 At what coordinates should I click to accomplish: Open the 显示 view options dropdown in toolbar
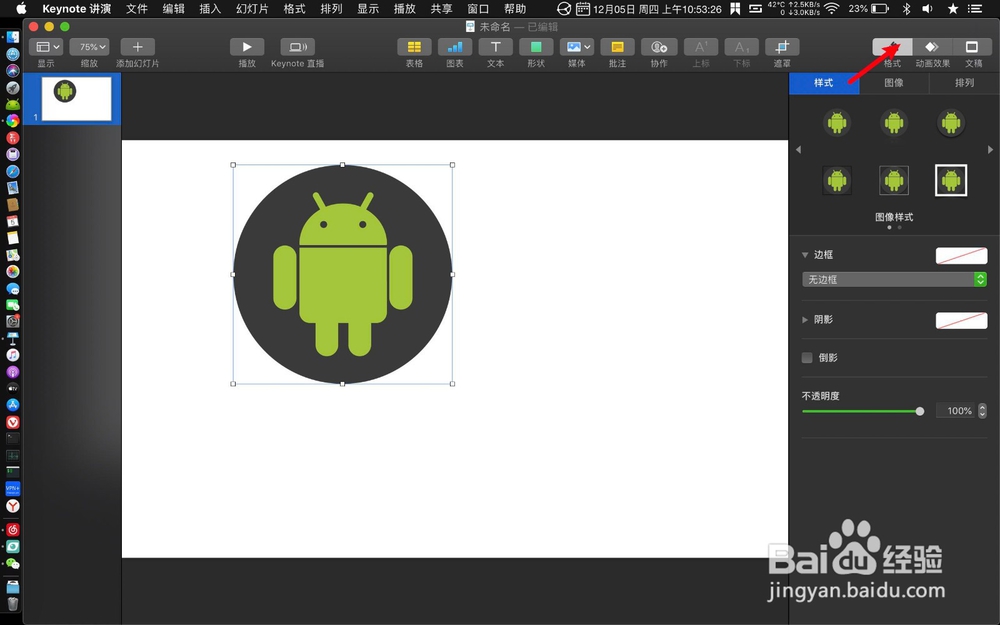click(x=46, y=47)
